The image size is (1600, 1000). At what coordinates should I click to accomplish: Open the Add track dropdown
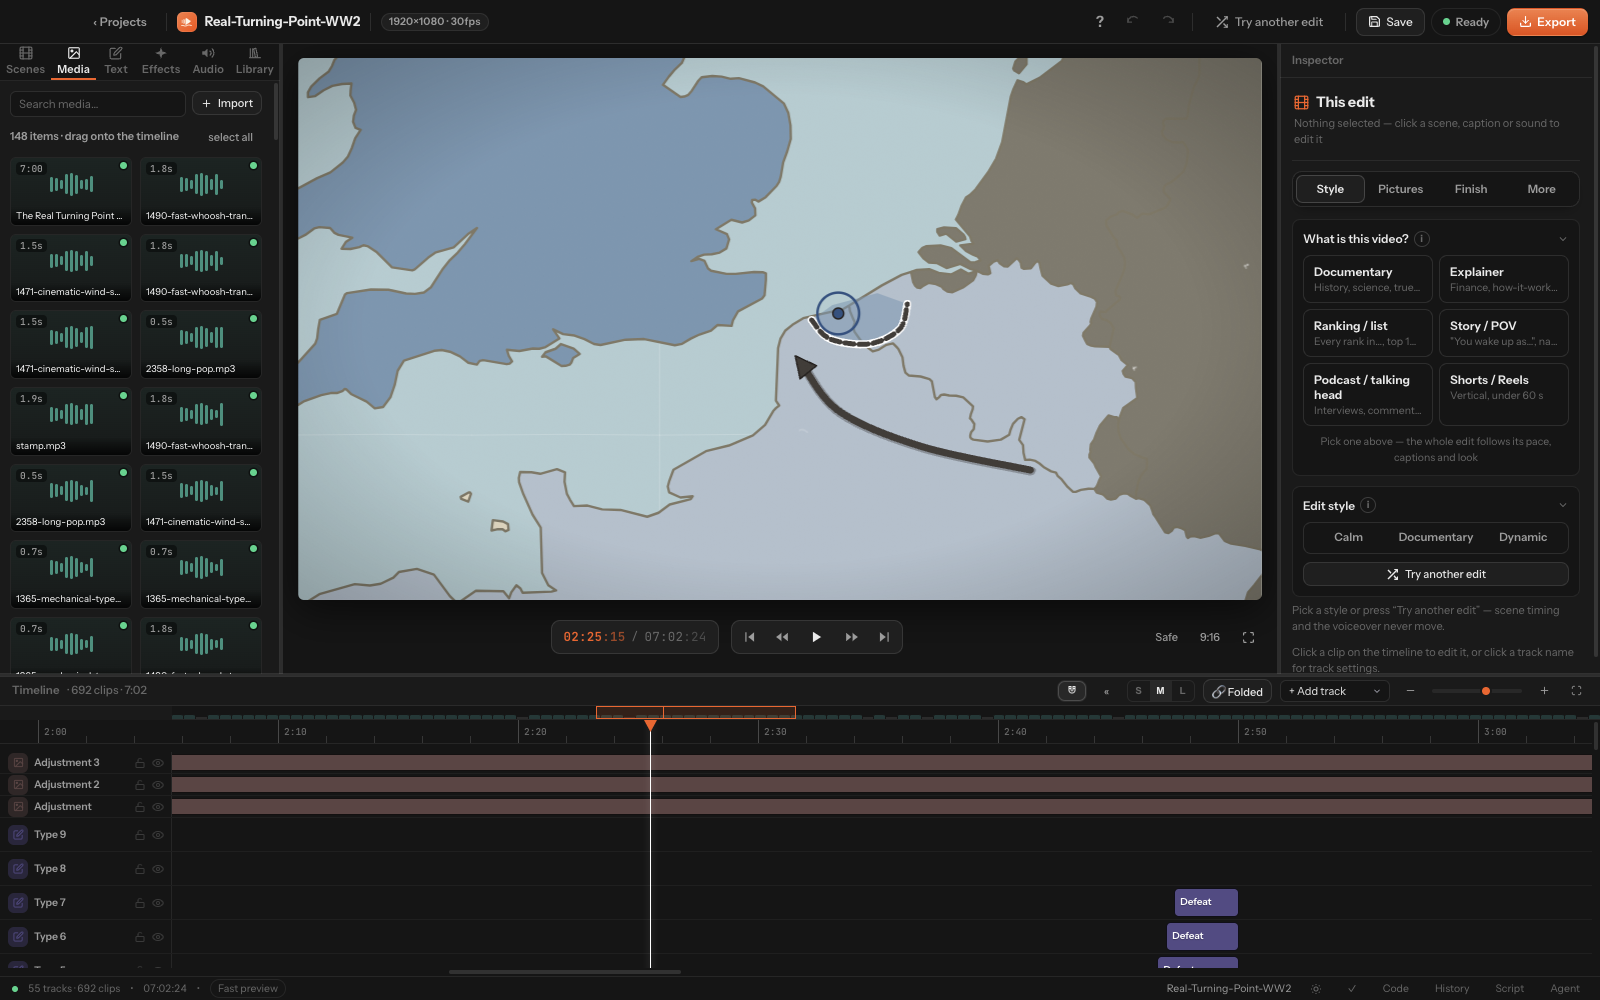point(1335,691)
